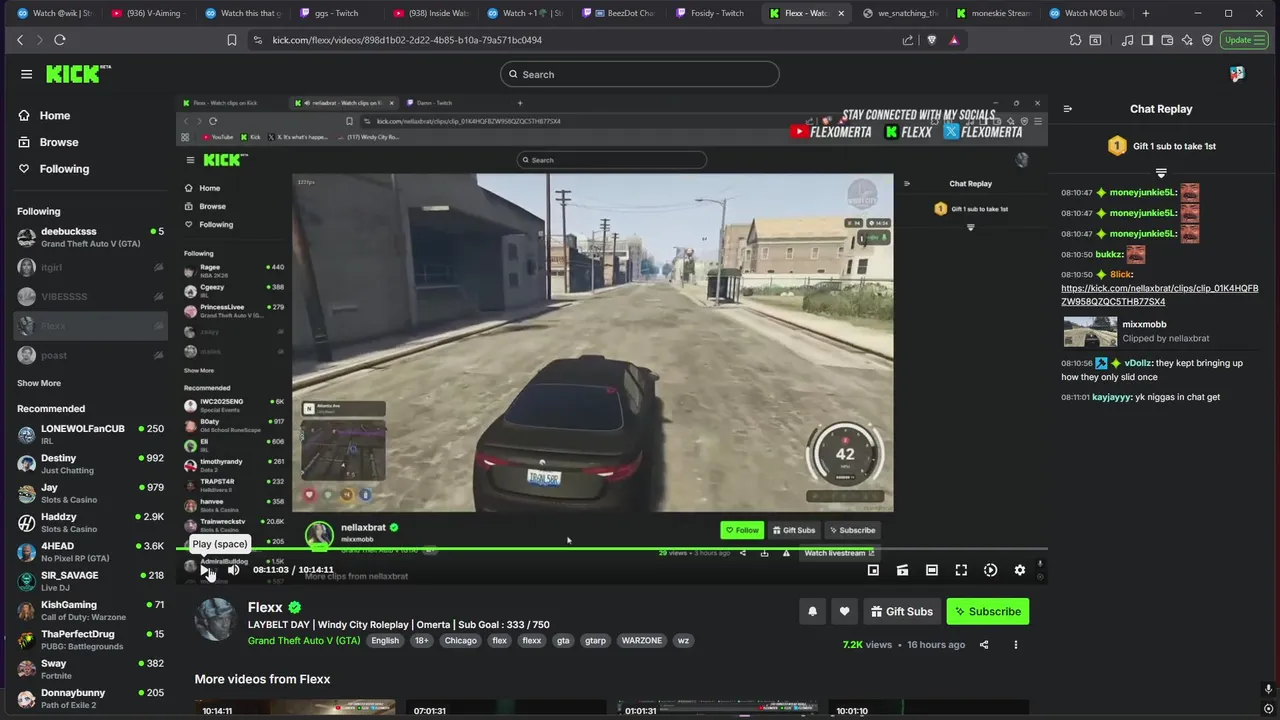Select the Chicago tag
This screenshot has width=1280, height=720.
click(x=461, y=641)
